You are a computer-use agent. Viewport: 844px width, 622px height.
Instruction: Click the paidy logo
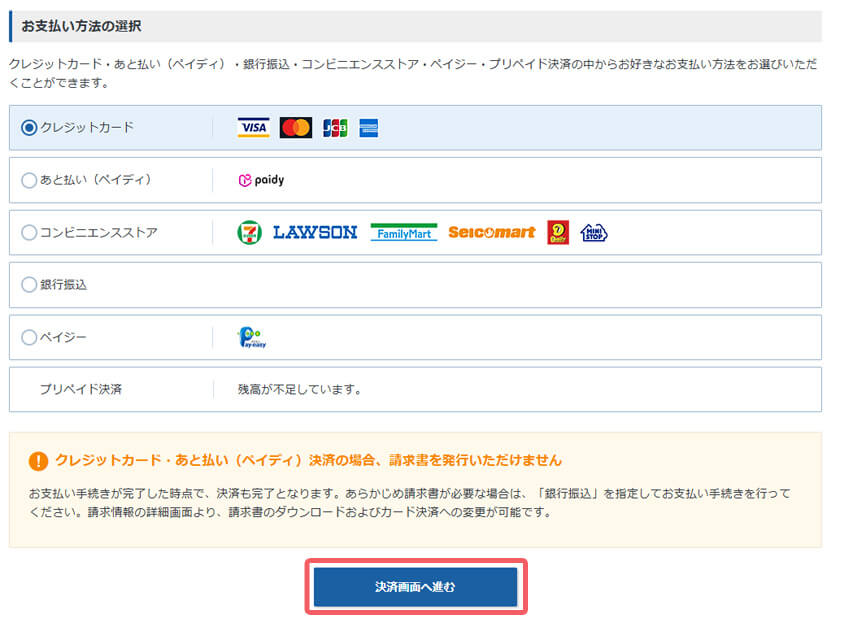point(262,180)
